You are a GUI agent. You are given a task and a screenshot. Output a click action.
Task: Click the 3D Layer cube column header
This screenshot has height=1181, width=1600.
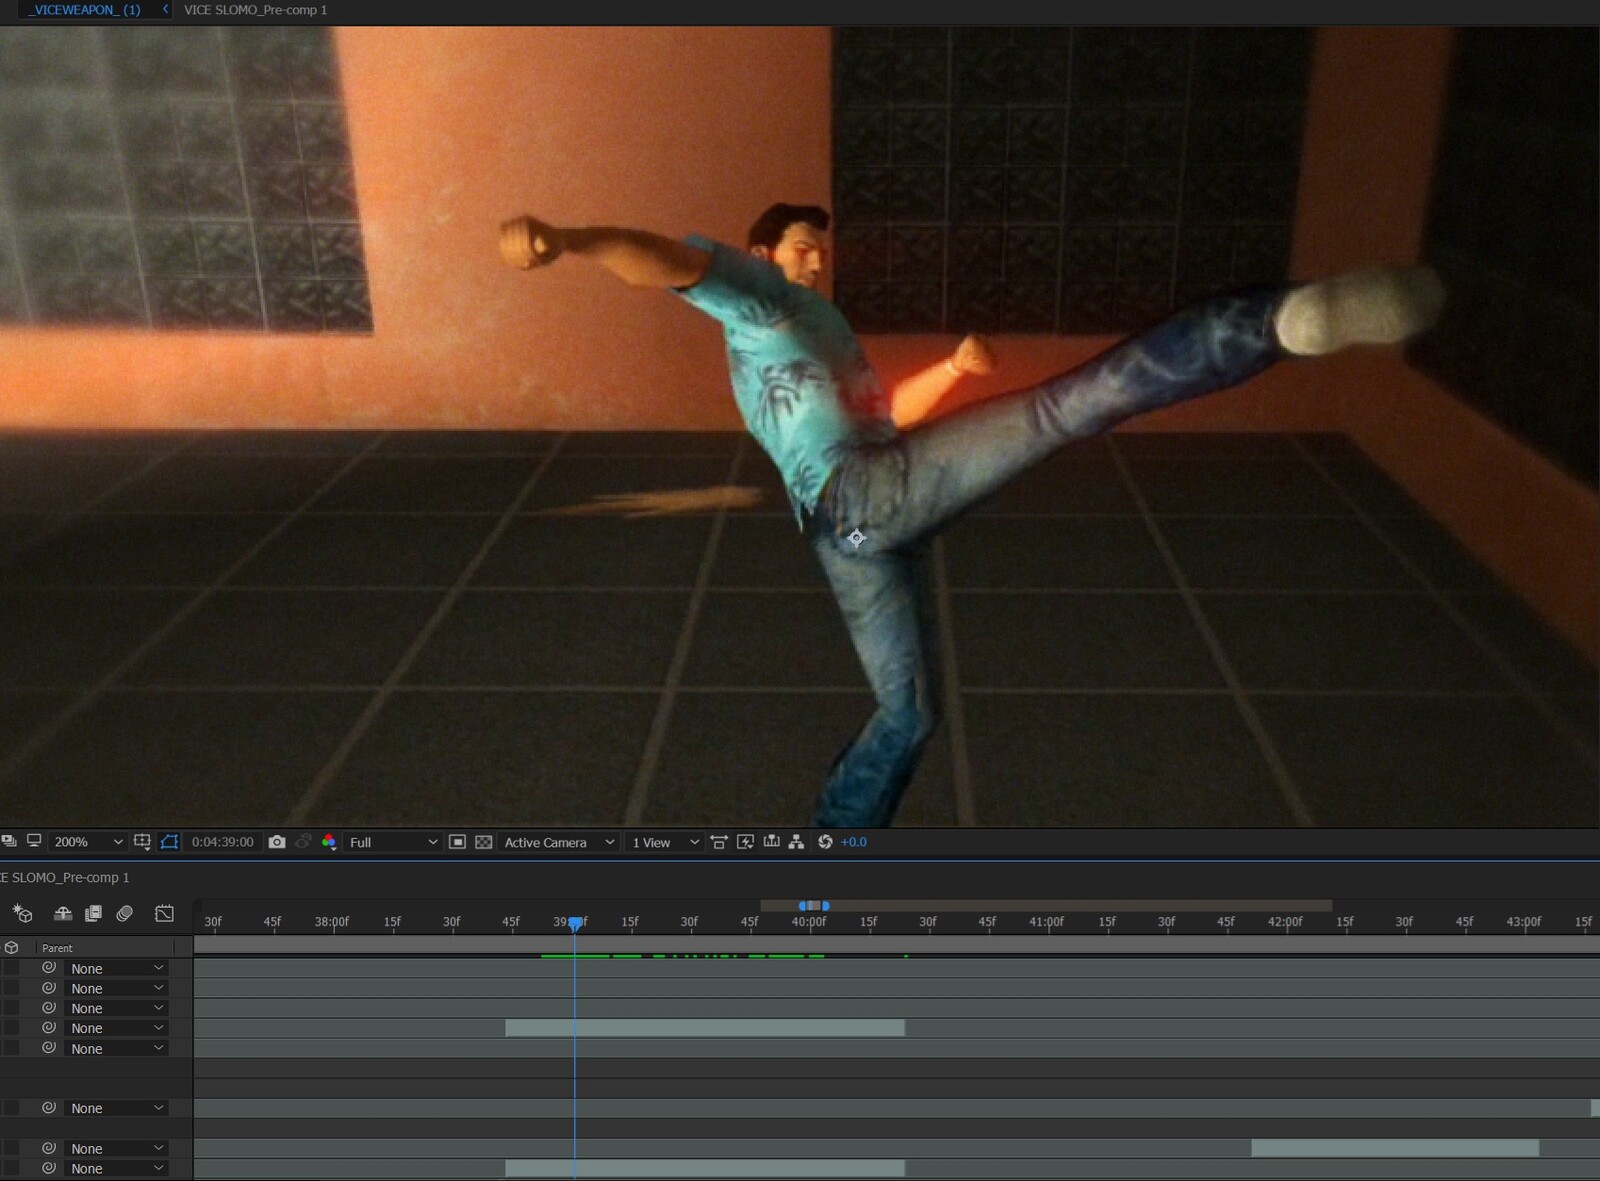pyautogui.click(x=12, y=947)
